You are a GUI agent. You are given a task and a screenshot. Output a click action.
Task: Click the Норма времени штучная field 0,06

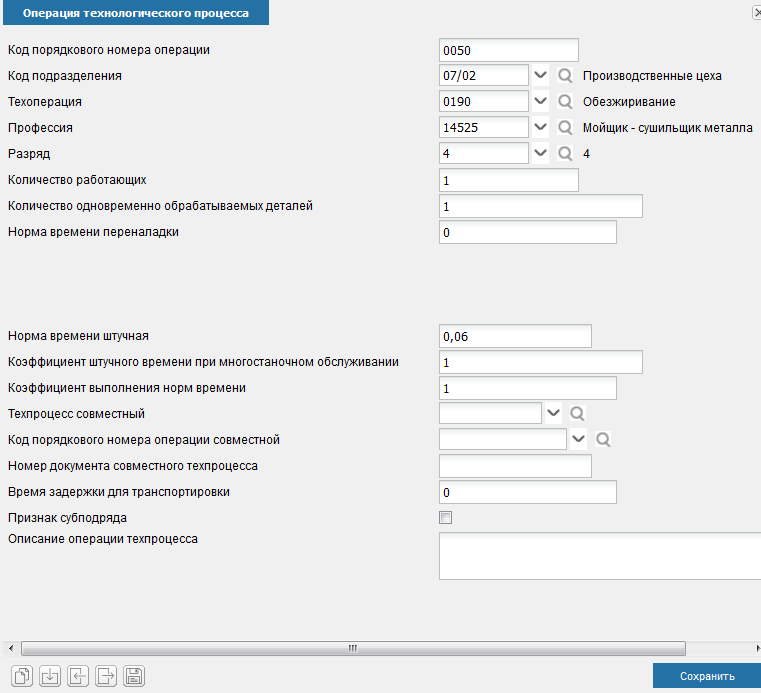coord(515,336)
